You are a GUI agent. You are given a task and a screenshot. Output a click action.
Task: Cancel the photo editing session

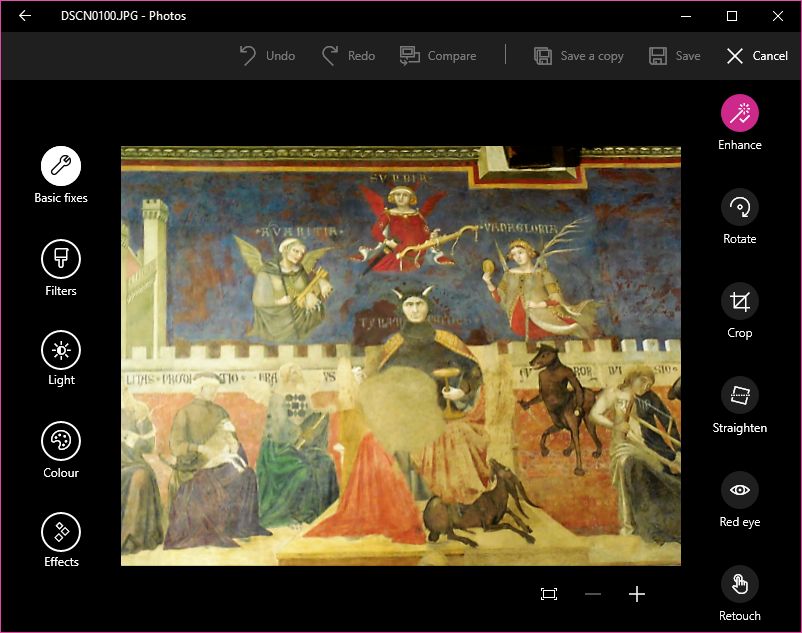click(757, 56)
